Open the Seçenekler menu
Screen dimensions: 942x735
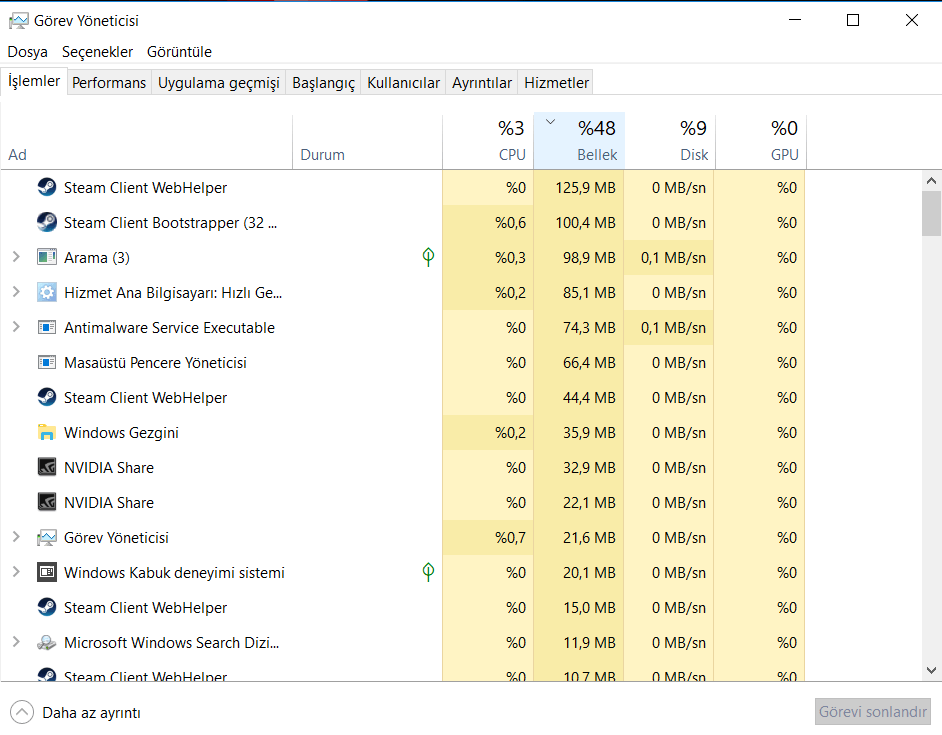(97, 51)
